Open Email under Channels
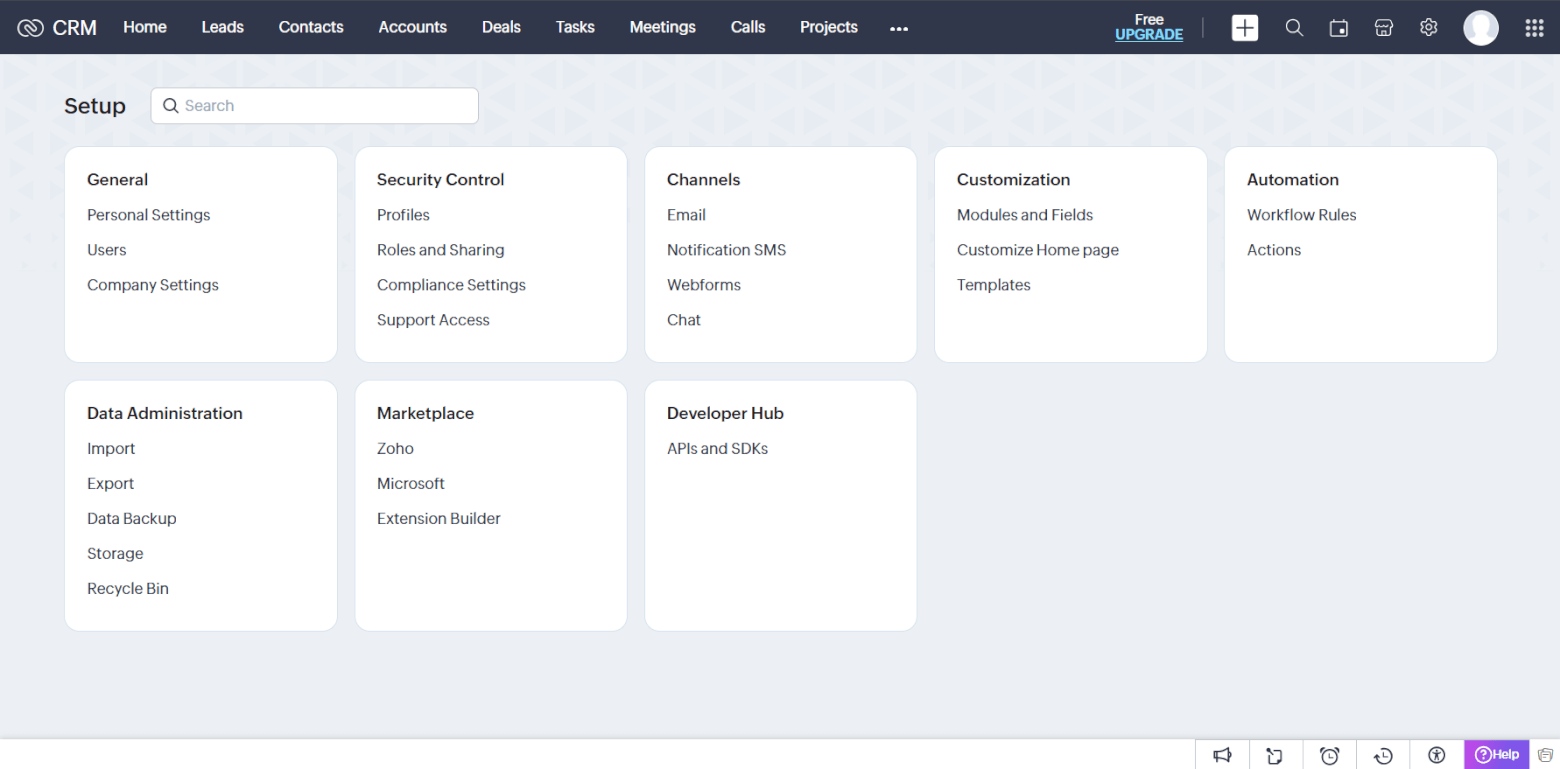 686,215
